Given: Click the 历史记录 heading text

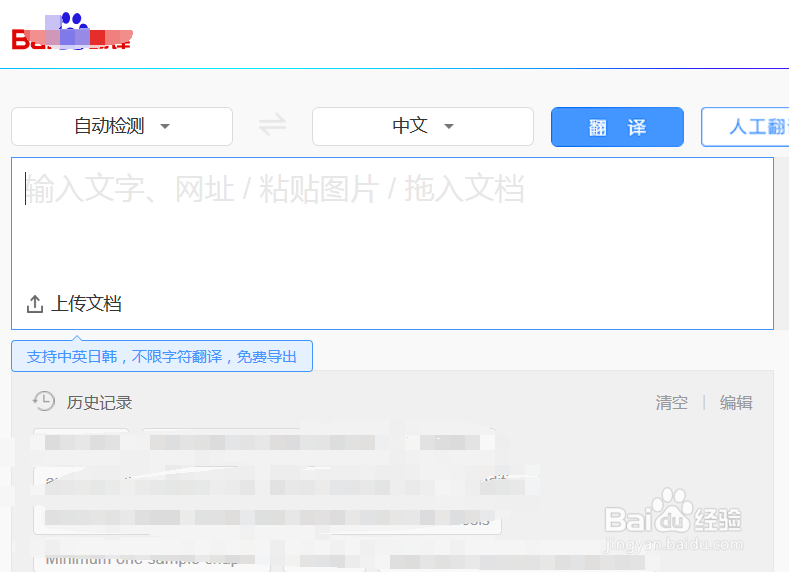Looking at the screenshot, I should [99, 402].
